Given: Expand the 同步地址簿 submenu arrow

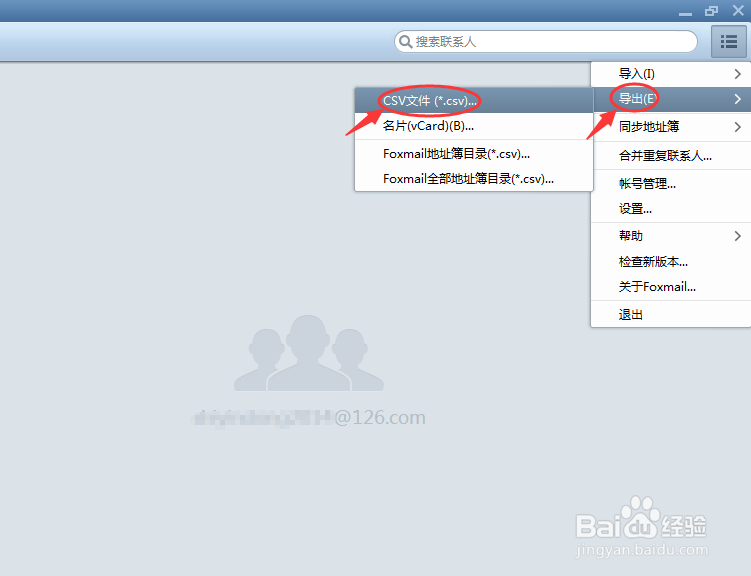Looking at the screenshot, I should pos(738,127).
